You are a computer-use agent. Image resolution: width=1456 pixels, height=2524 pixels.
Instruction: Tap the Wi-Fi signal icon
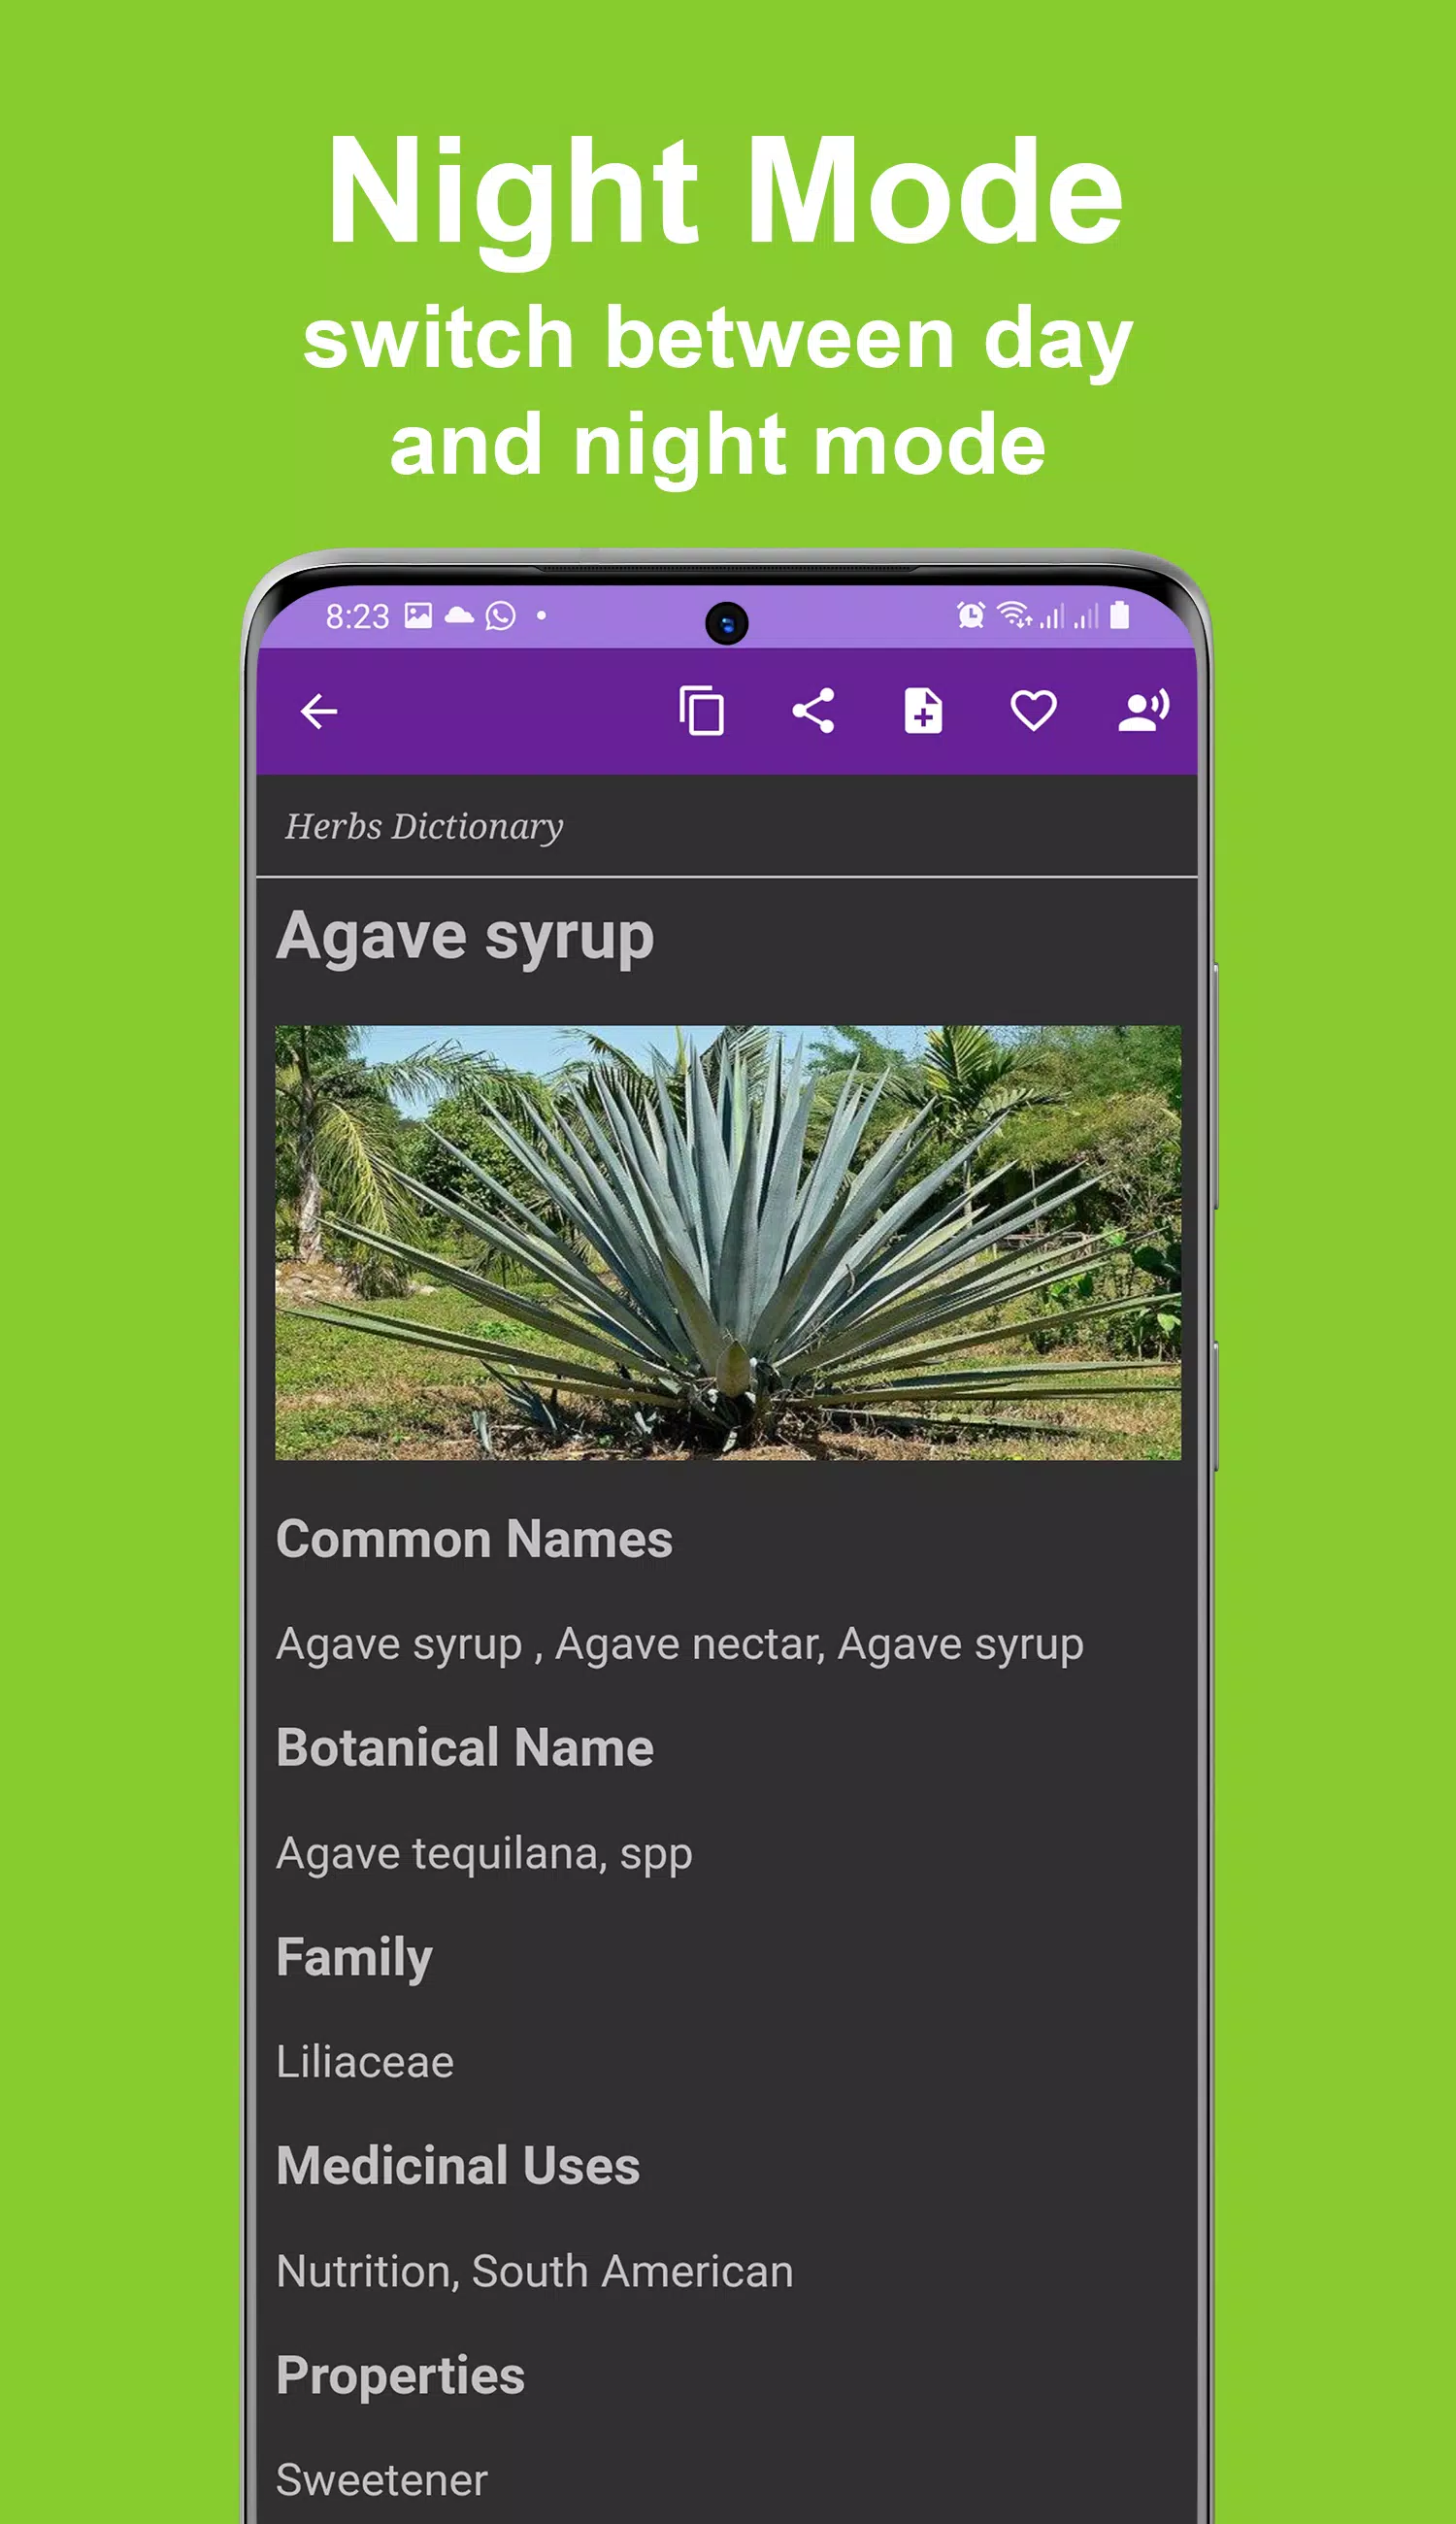[1014, 615]
